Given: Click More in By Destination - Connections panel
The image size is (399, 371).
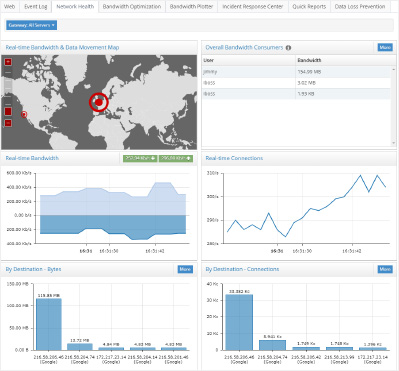Looking at the screenshot, I should click(385, 269).
